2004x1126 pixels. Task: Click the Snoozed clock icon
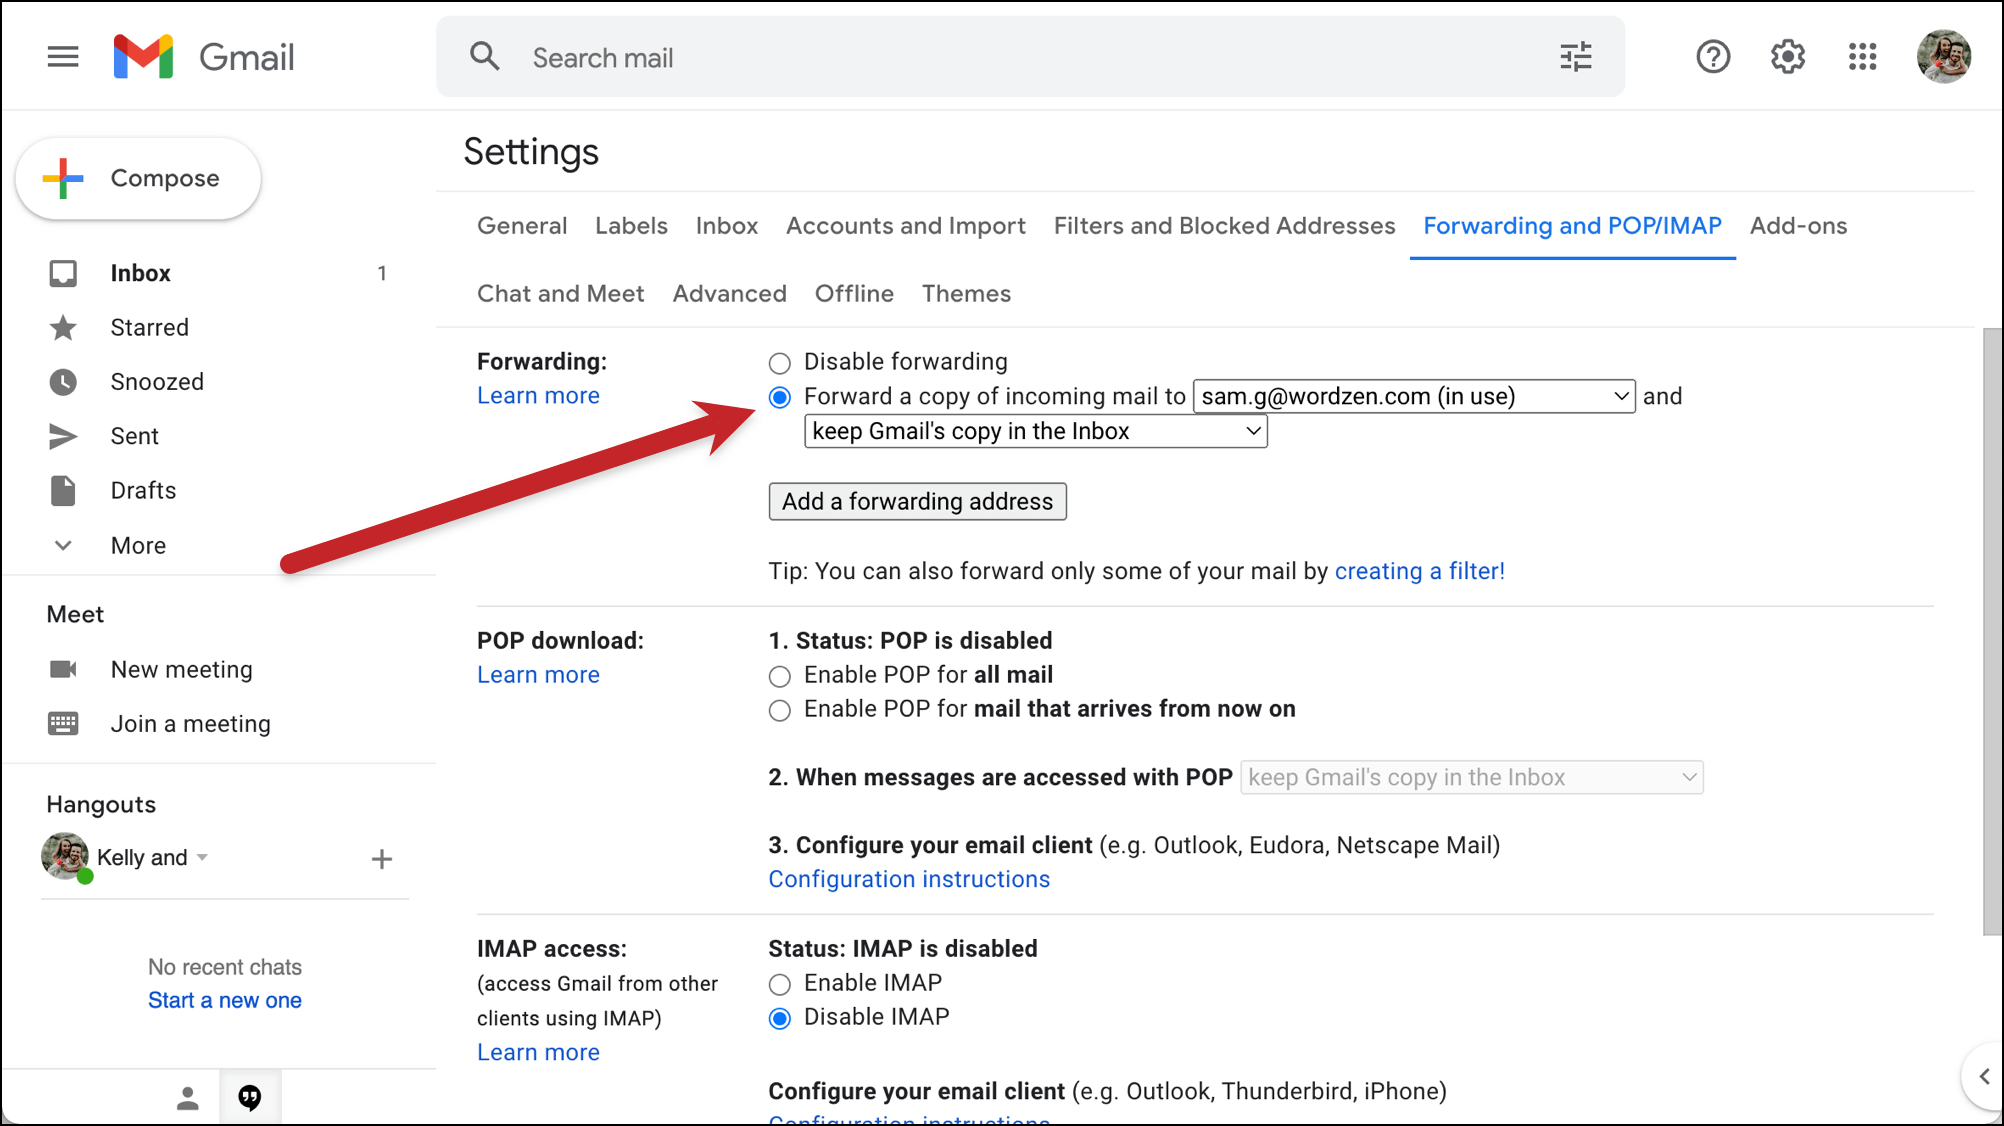[x=63, y=382]
